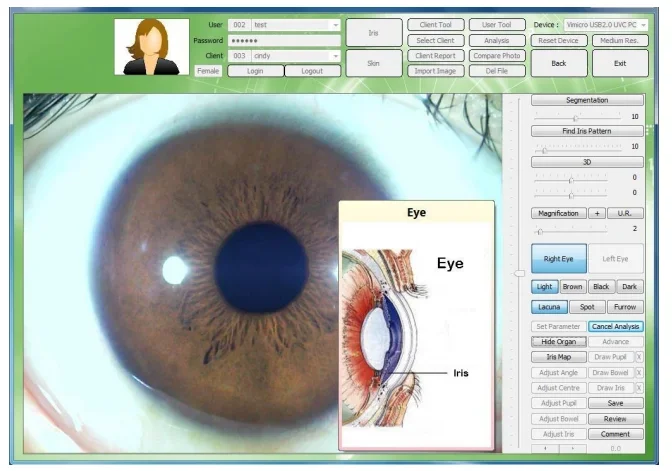Click the Eye anatomy diagram popup
The height and width of the screenshot is (471, 672).
[x=417, y=326]
